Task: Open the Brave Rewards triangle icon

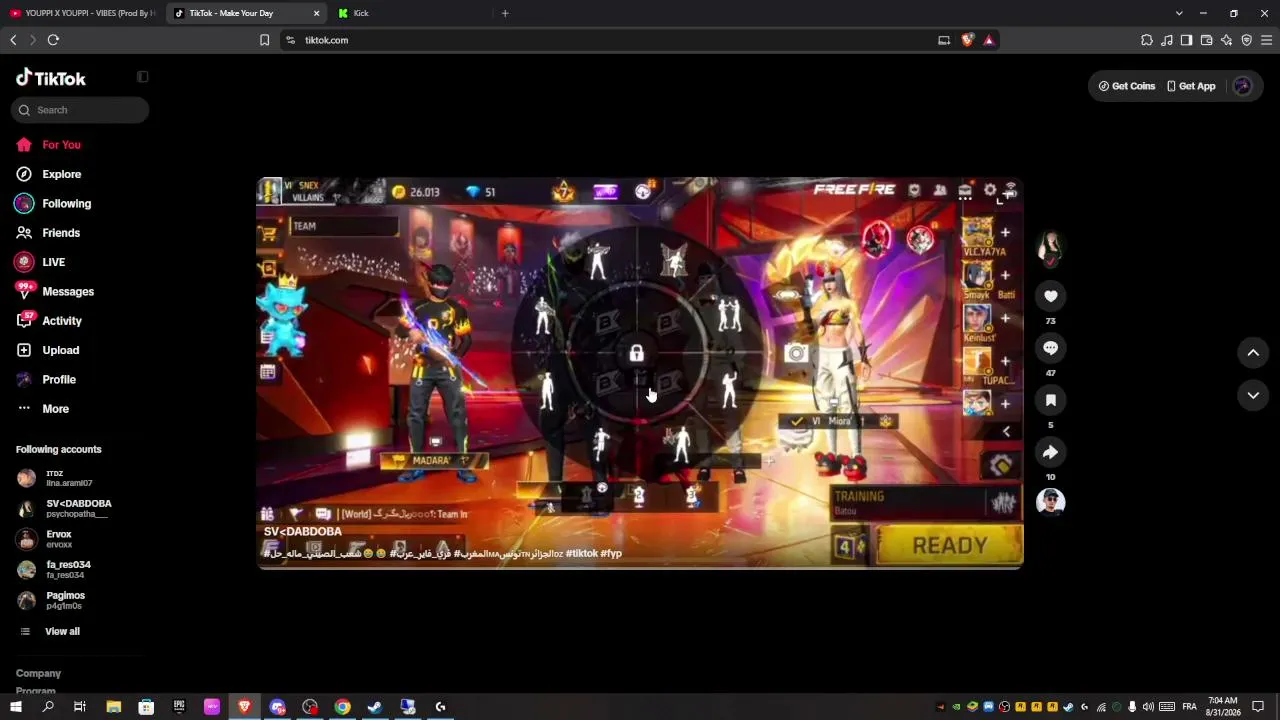Action: coord(989,40)
